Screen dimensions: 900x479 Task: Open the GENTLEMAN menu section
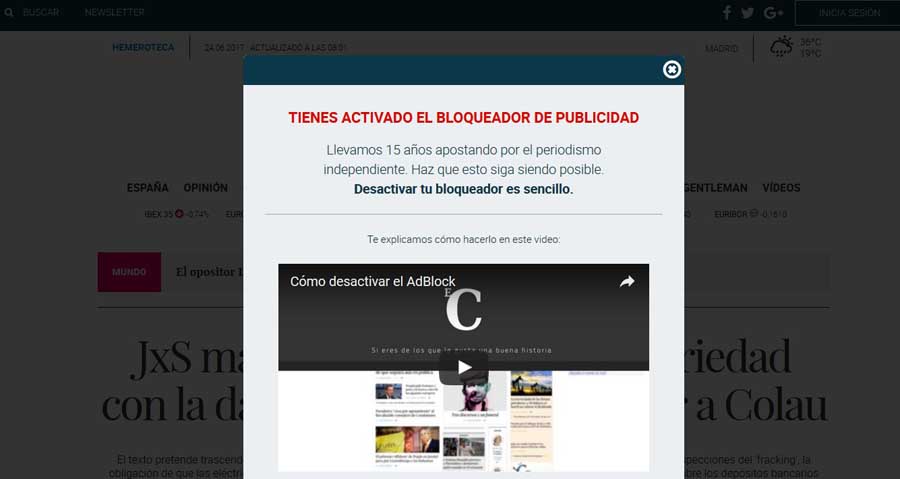click(716, 188)
